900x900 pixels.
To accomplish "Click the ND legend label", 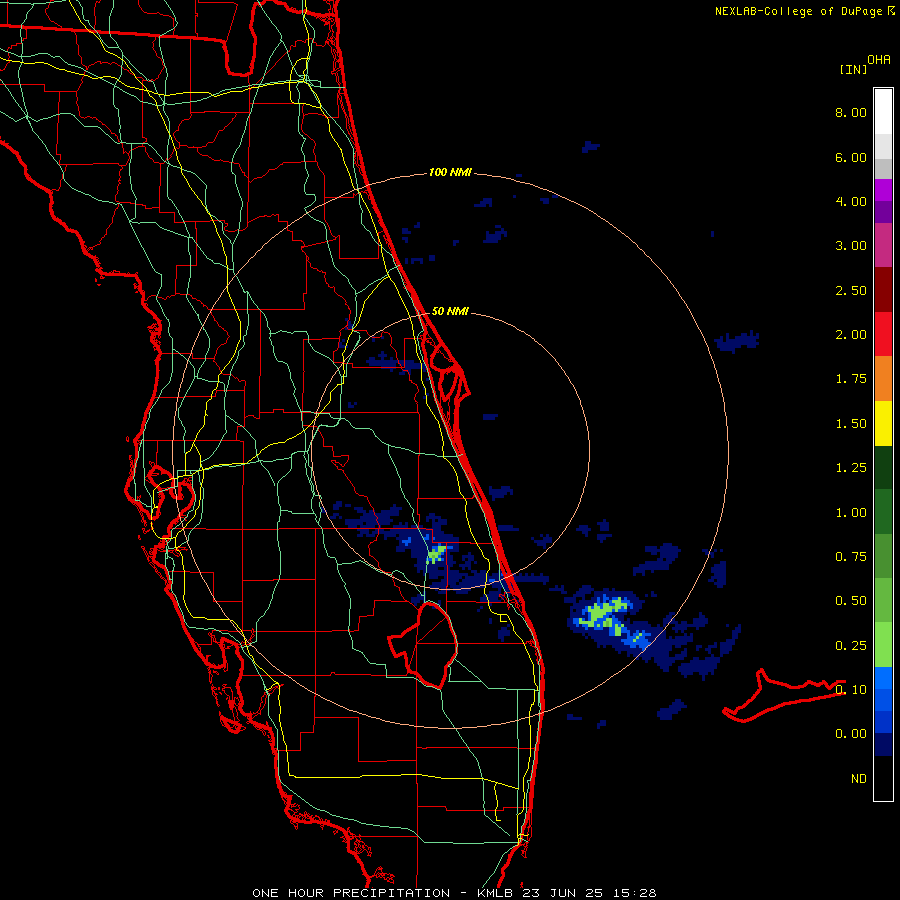I will pyautogui.click(x=859, y=779).
